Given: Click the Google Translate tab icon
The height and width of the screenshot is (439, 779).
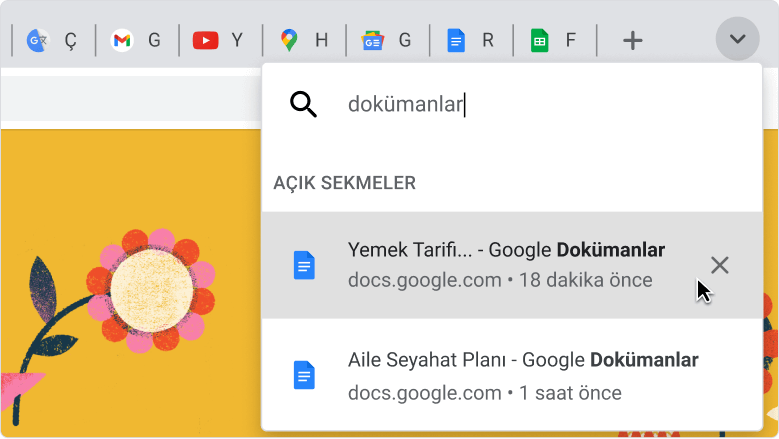Looking at the screenshot, I should coord(38,40).
